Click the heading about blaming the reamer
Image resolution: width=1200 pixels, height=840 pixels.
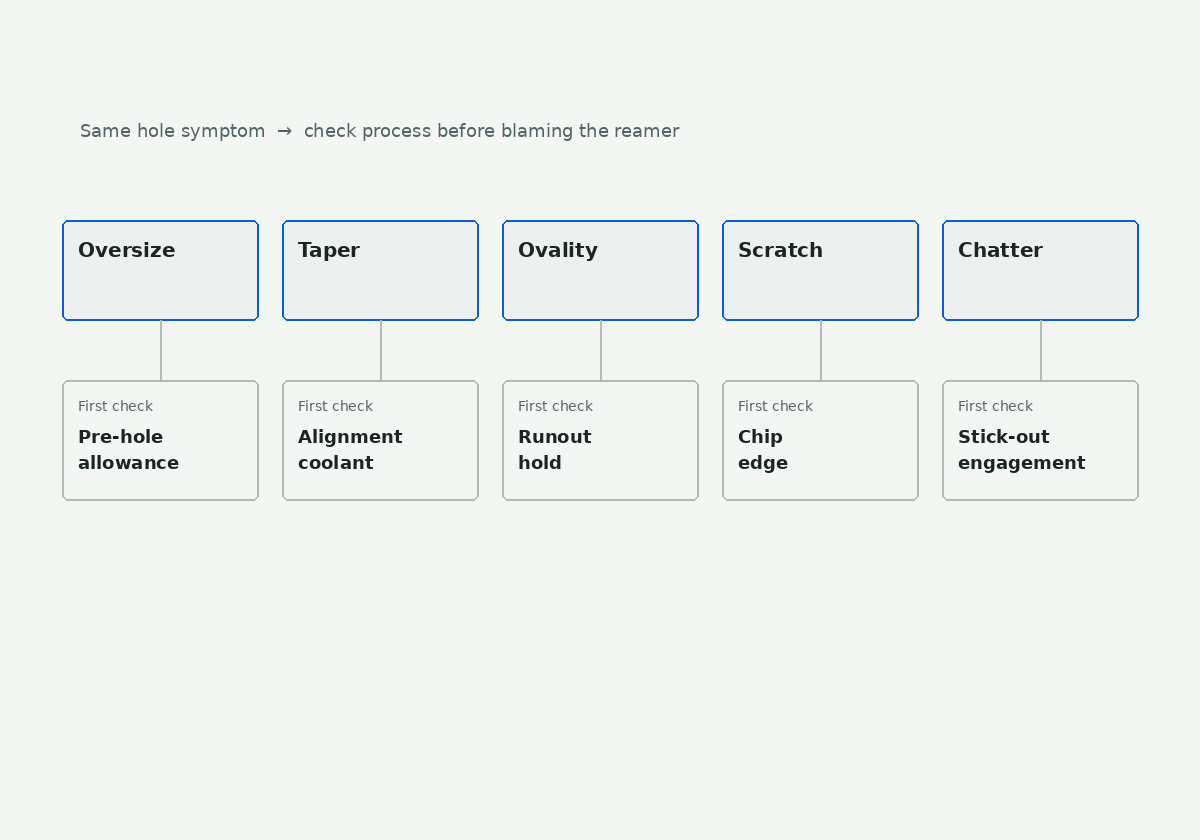pyautogui.click(x=379, y=131)
